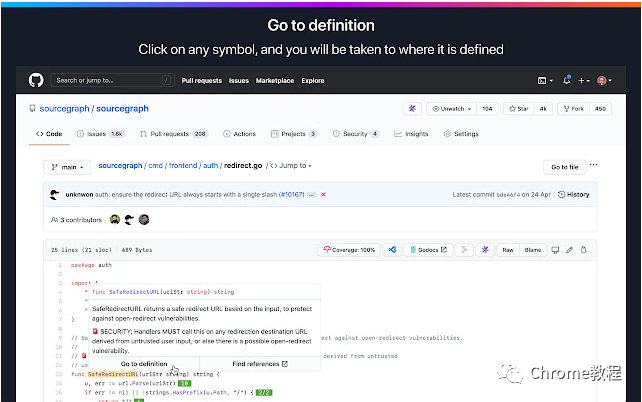The height and width of the screenshot is (402, 642).
Task: Open the notifications bell icon
Action: pos(567,80)
